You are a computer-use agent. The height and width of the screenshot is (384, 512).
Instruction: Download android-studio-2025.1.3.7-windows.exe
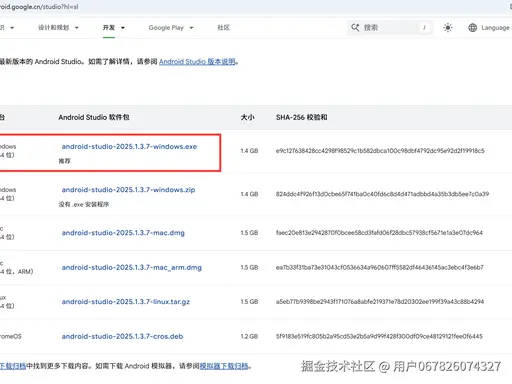[x=129, y=146]
